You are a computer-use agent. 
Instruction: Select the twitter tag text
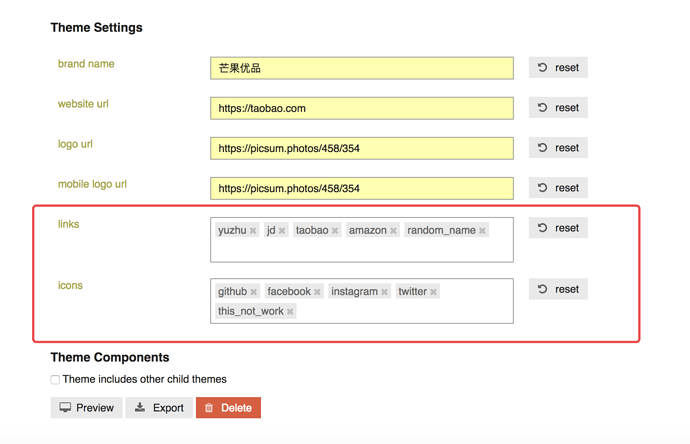412,291
